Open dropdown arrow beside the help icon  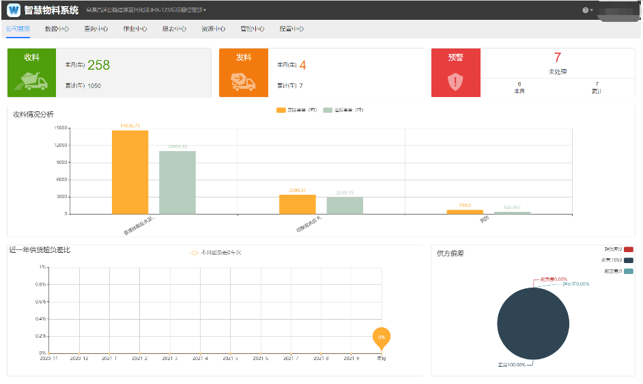pos(591,10)
